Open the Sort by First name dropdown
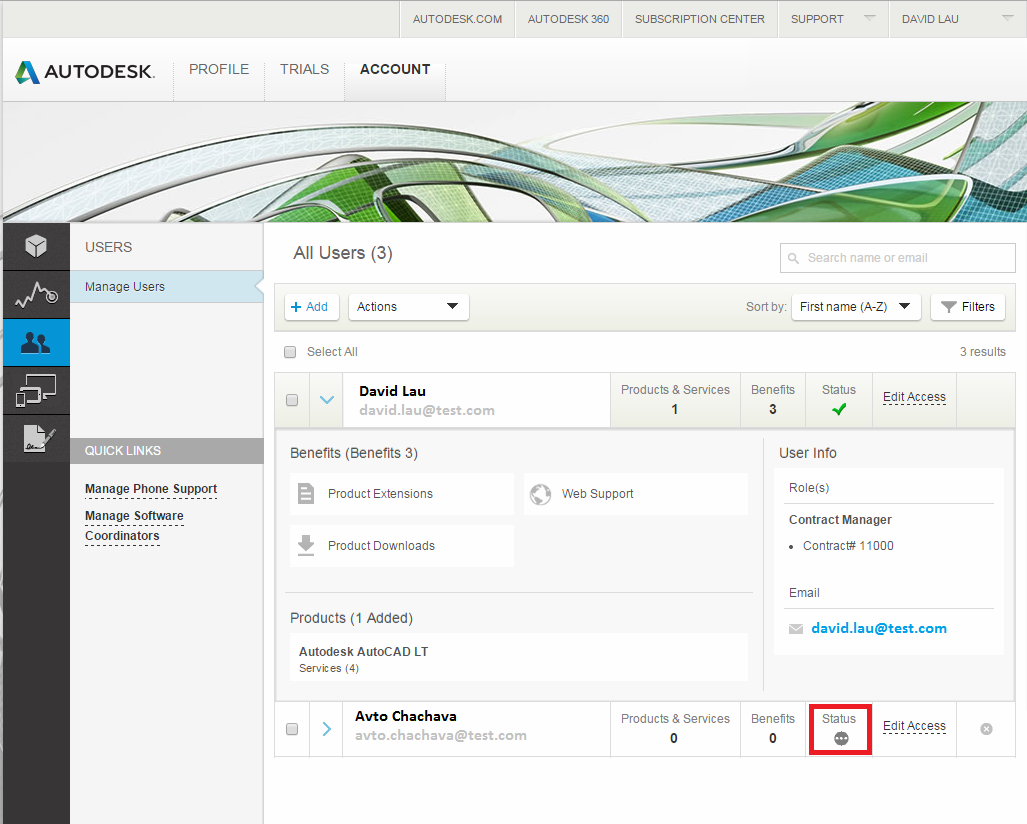Image resolution: width=1027 pixels, height=824 pixels. coord(856,307)
